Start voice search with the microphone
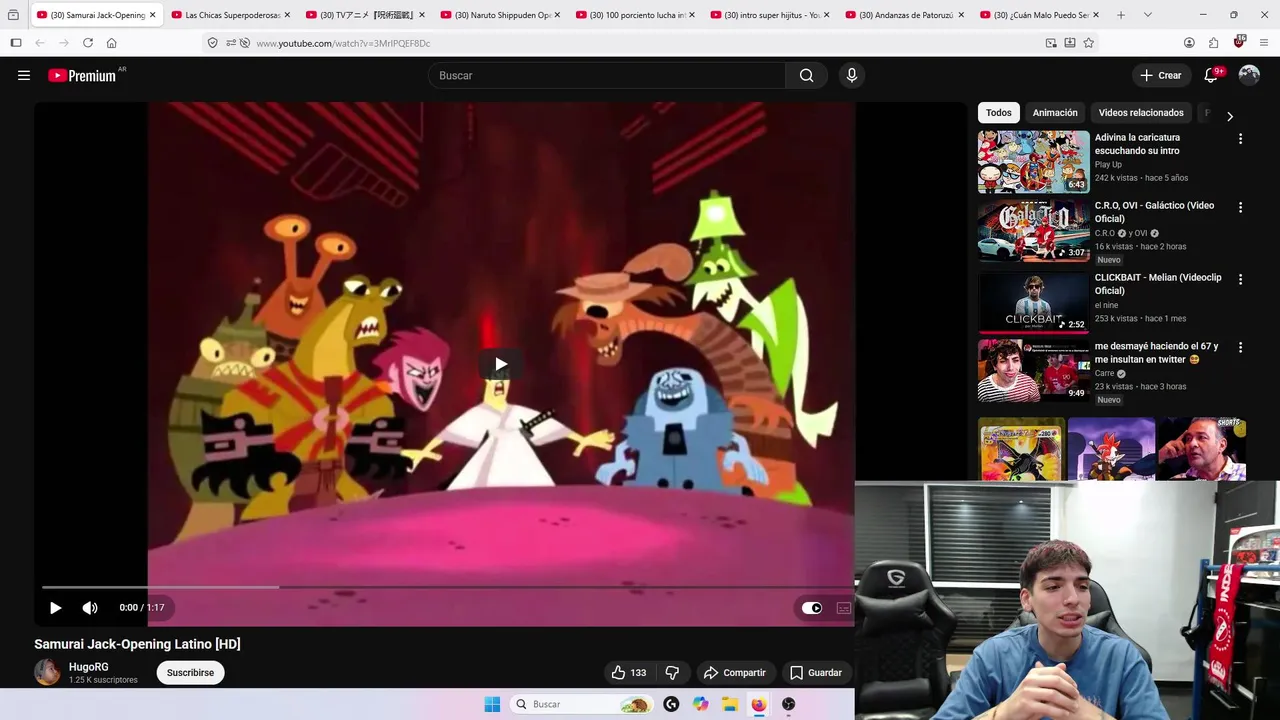This screenshot has height=720, width=1280. coord(851,75)
